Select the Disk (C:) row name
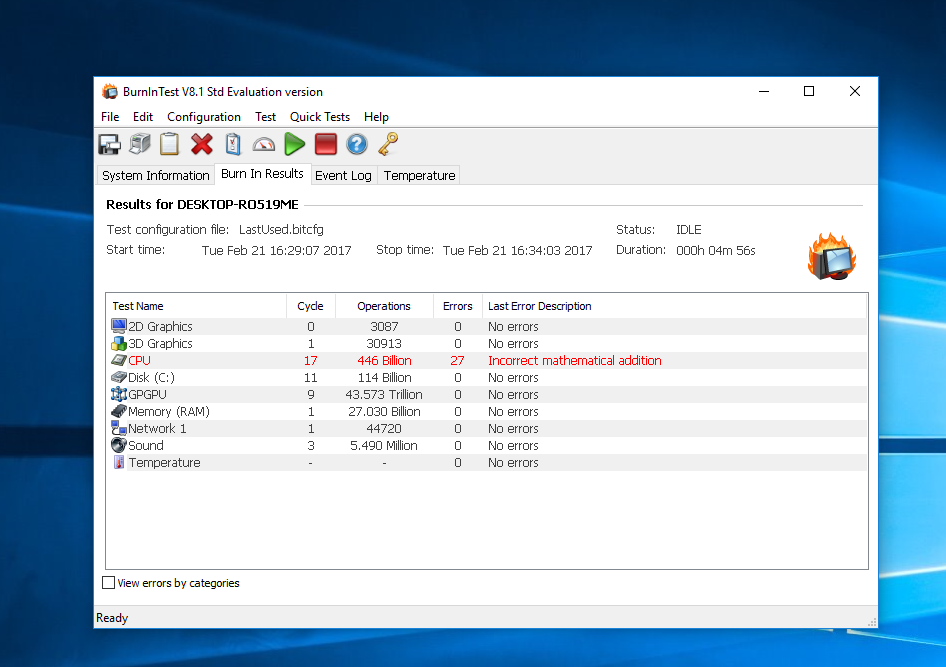Screen dimensions: 946x667 (x=151, y=378)
